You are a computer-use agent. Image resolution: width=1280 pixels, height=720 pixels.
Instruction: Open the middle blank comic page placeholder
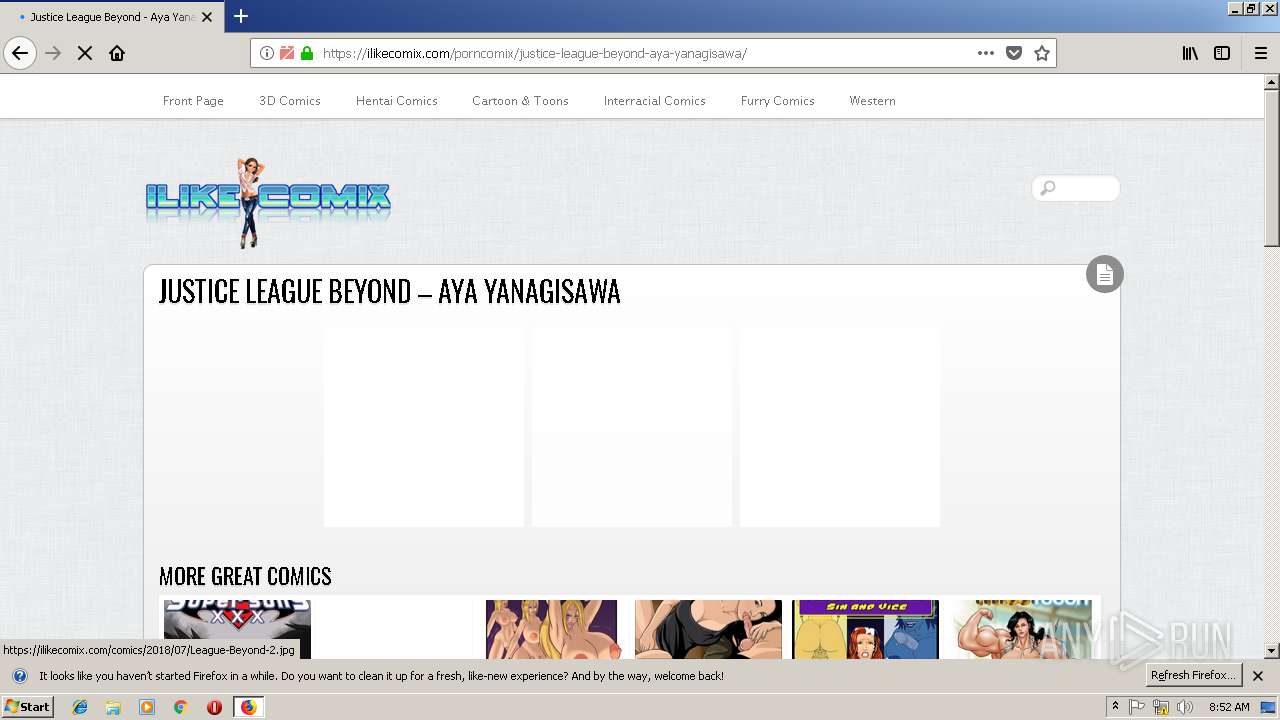pyautogui.click(x=632, y=427)
